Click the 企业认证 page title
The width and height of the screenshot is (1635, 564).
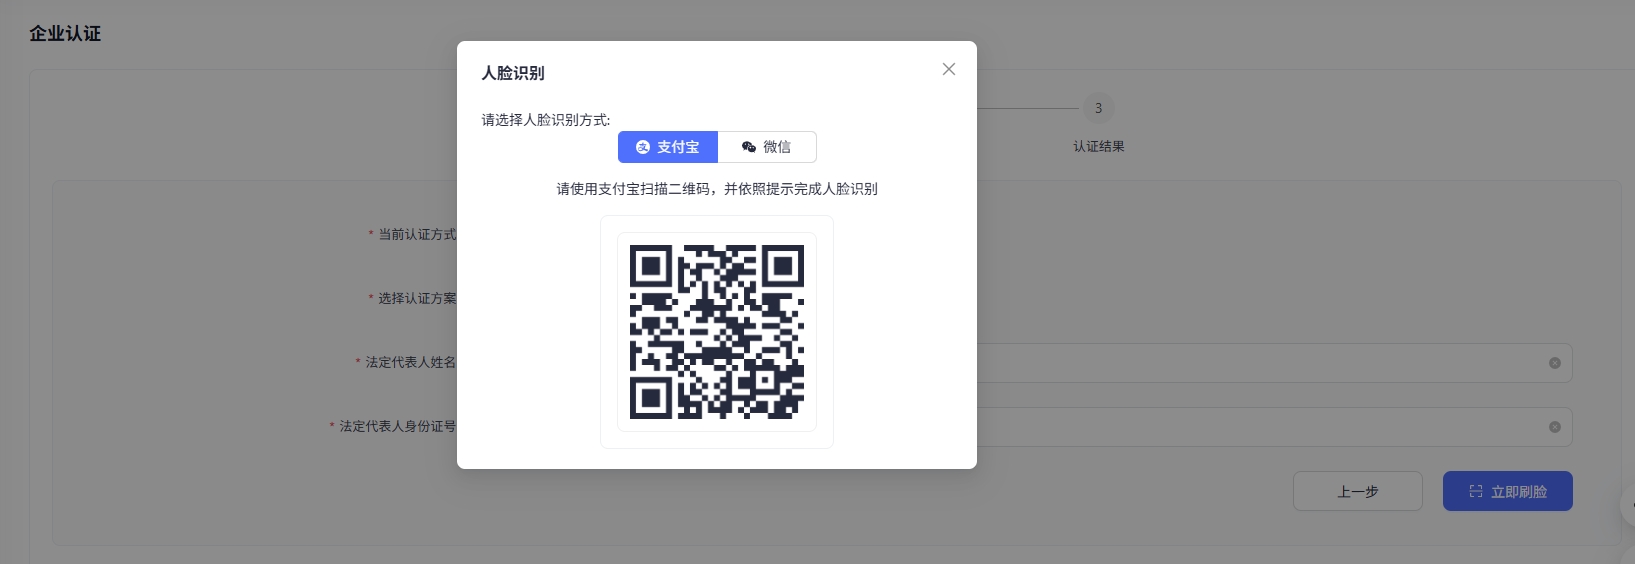[x=65, y=33]
